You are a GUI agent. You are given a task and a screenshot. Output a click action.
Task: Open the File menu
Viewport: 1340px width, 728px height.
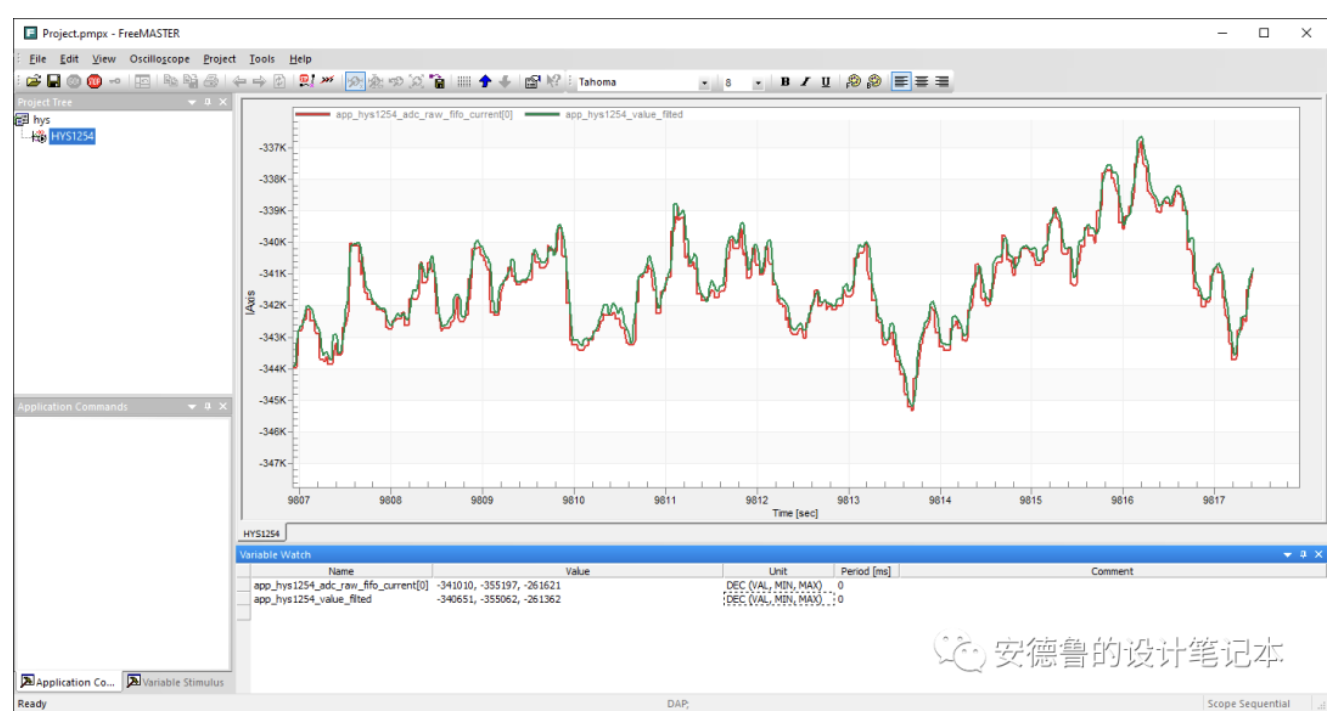pyautogui.click(x=37, y=59)
